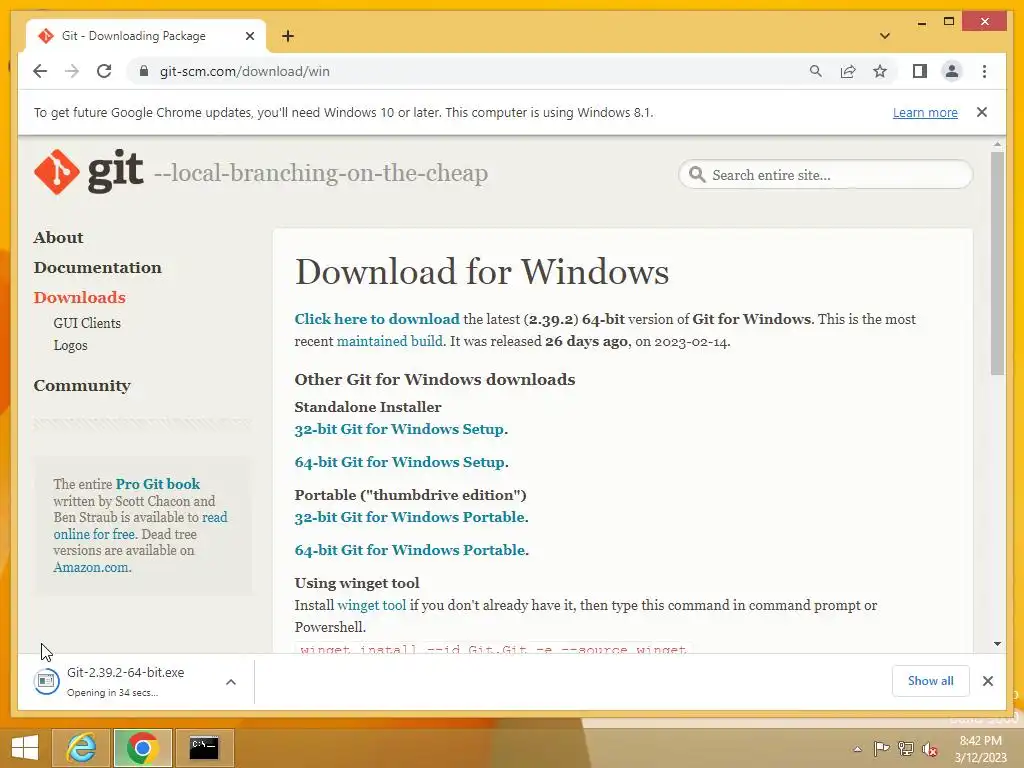The image size is (1024, 768).
Task: Go back to the previous page
Action: click(x=40, y=71)
